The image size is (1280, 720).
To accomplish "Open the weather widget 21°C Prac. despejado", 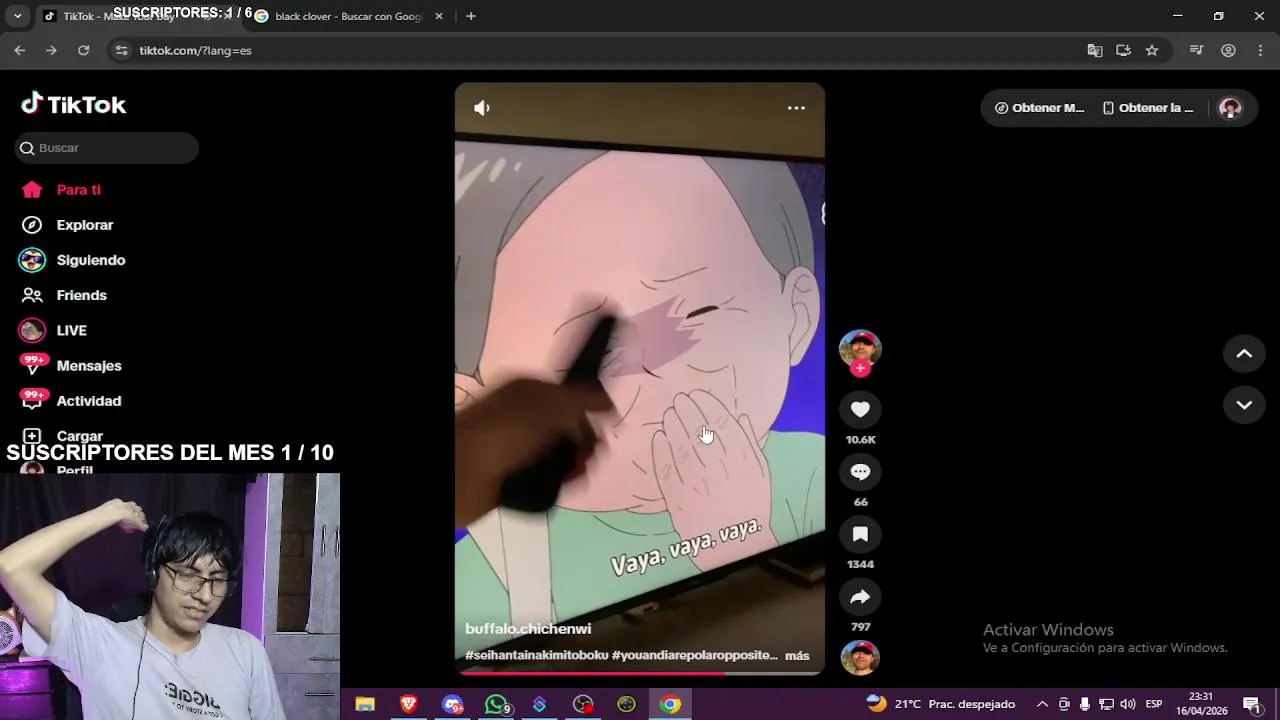I will pyautogui.click(x=940, y=704).
